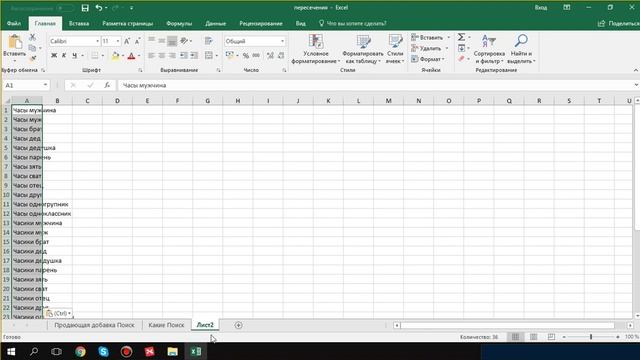Select the Продающая добавка Поиск sheet
This screenshot has width=640, height=360.
pyautogui.click(x=94, y=325)
